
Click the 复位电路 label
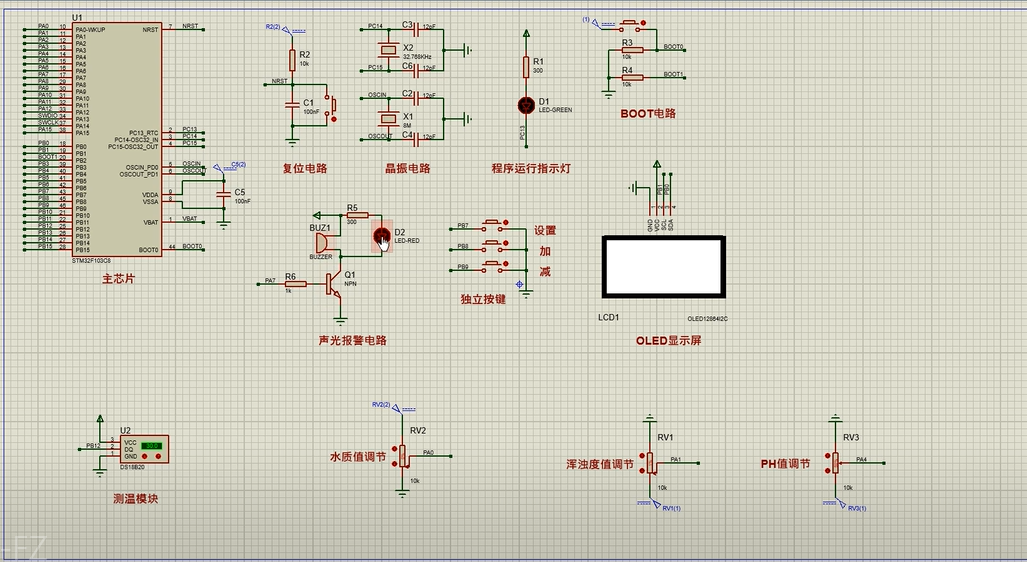click(305, 168)
